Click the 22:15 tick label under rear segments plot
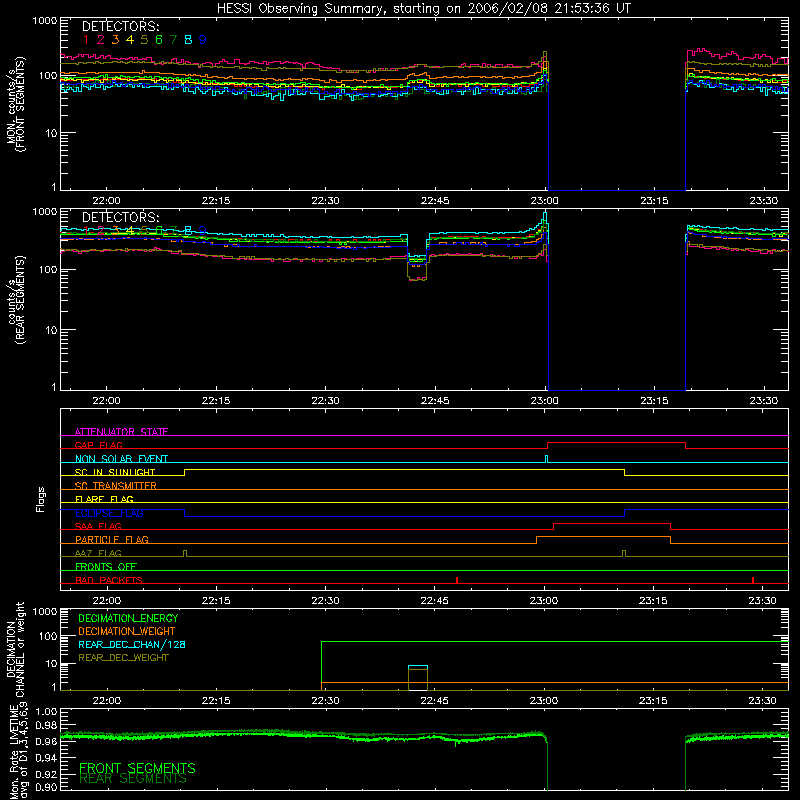 [x=216, y=401]
